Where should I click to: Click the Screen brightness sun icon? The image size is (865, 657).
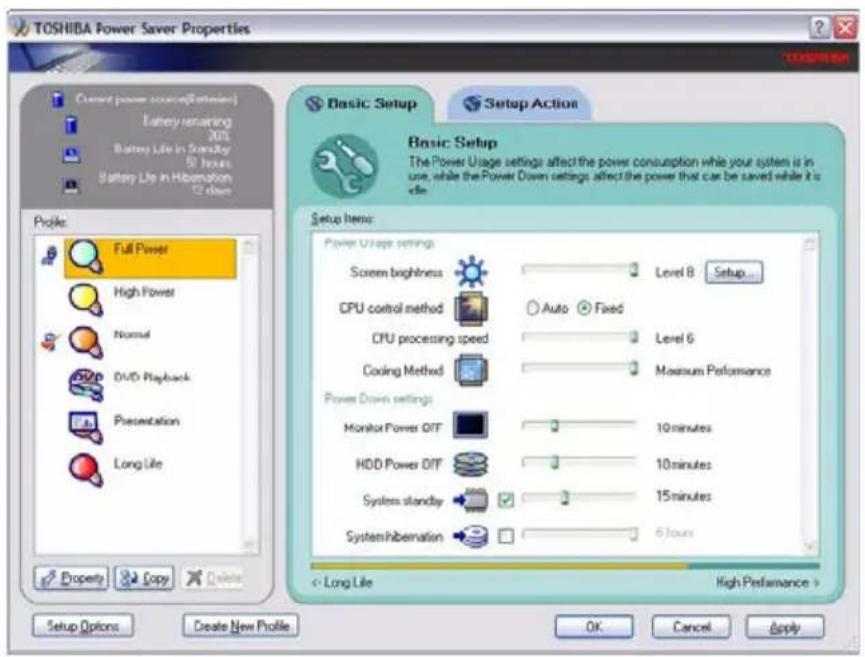(x=471, y=272)
